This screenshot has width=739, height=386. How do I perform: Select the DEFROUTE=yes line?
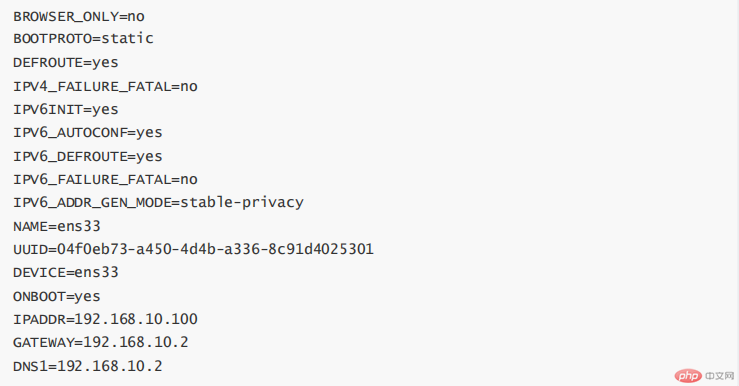(66, 63)
